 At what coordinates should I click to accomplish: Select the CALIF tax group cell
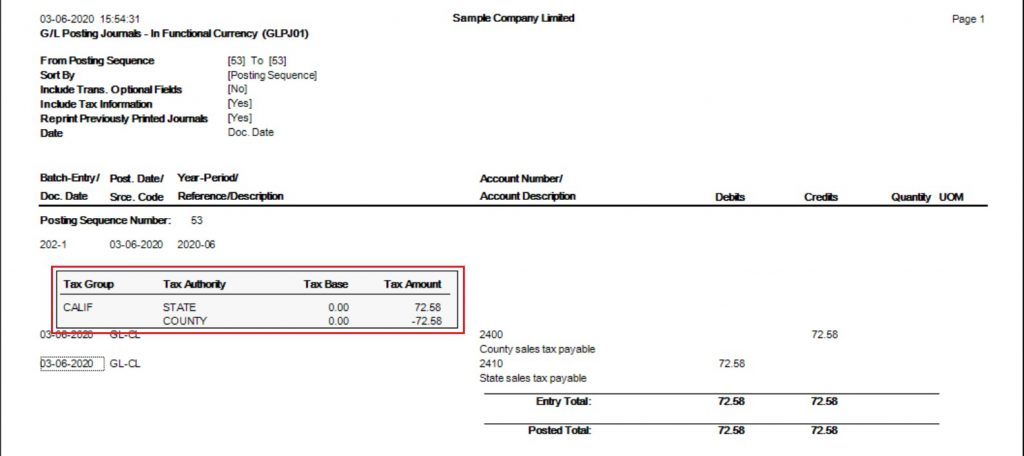[x=78, y=307]
